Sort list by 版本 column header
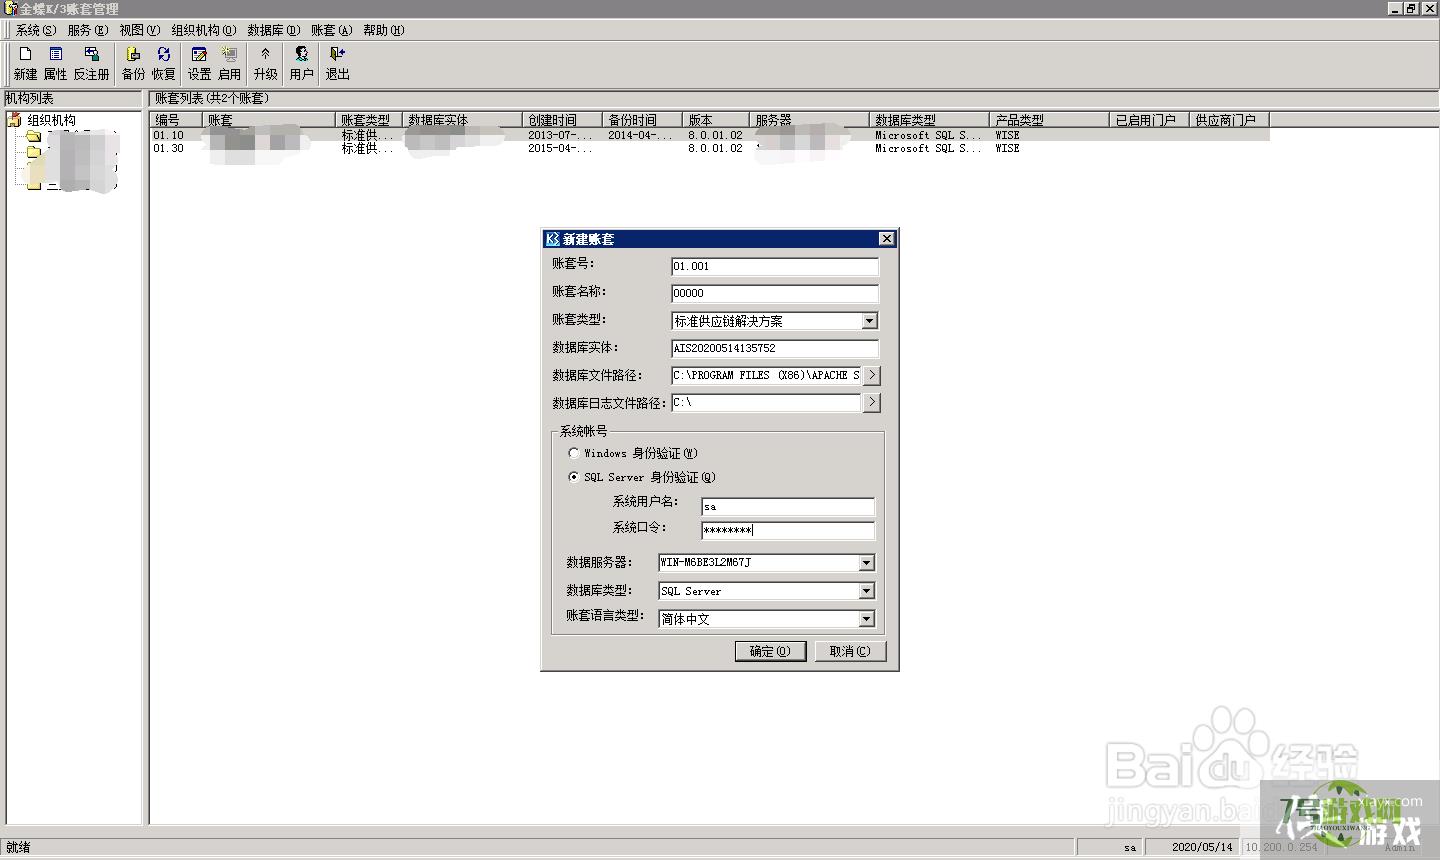 [716, 120]
